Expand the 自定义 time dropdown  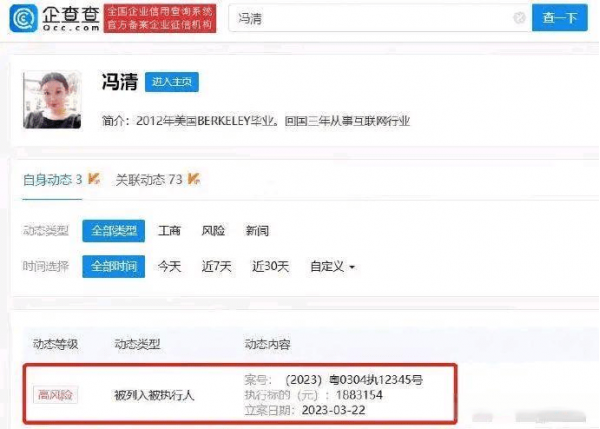click(x=332, y=266)
